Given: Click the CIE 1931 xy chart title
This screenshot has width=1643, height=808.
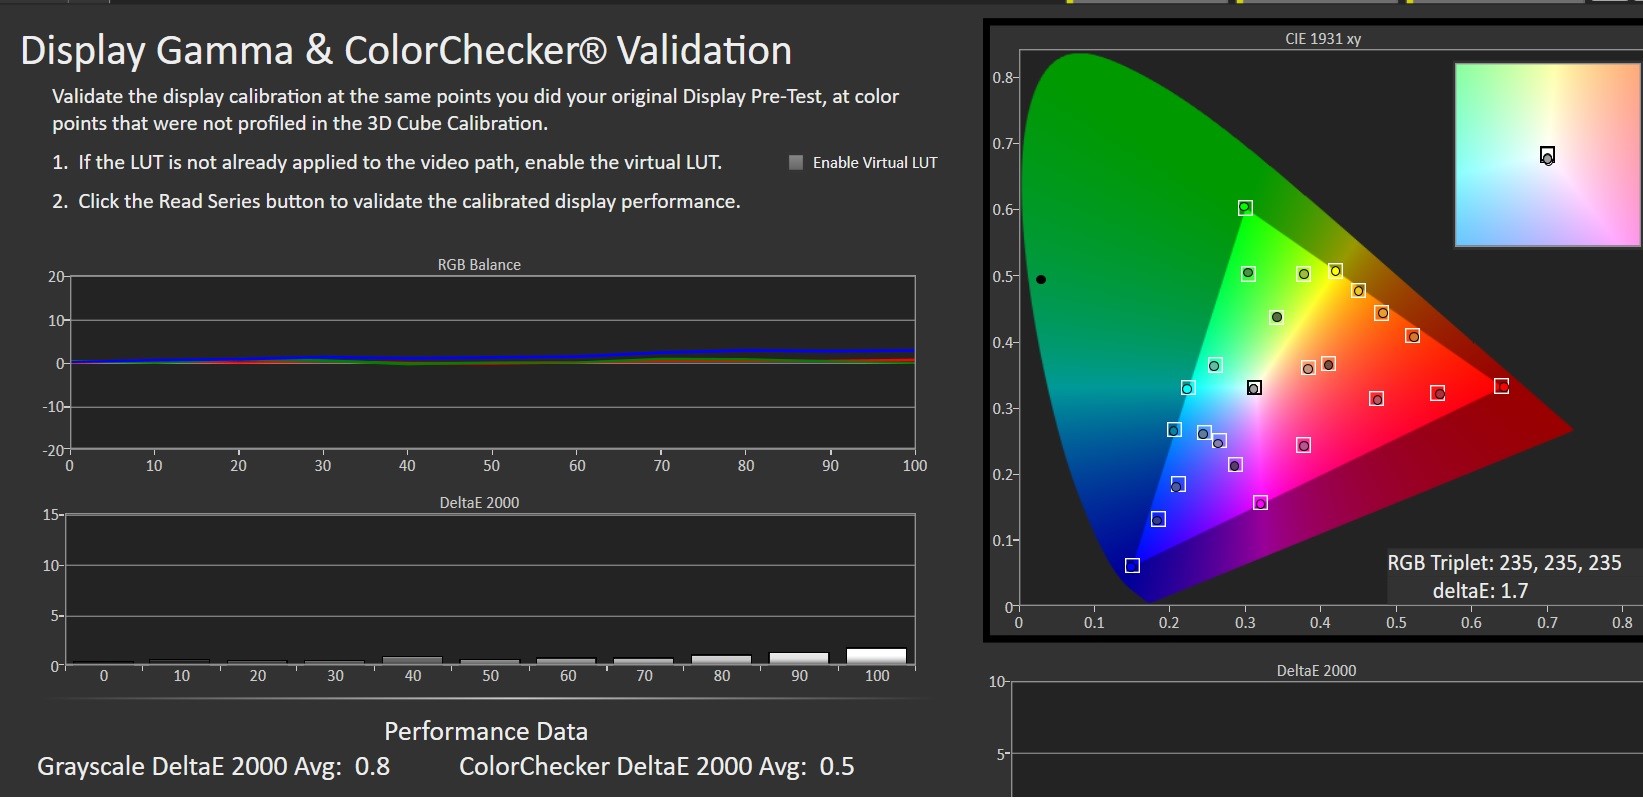Looking at the screenshot, I should pos(1323,39).
